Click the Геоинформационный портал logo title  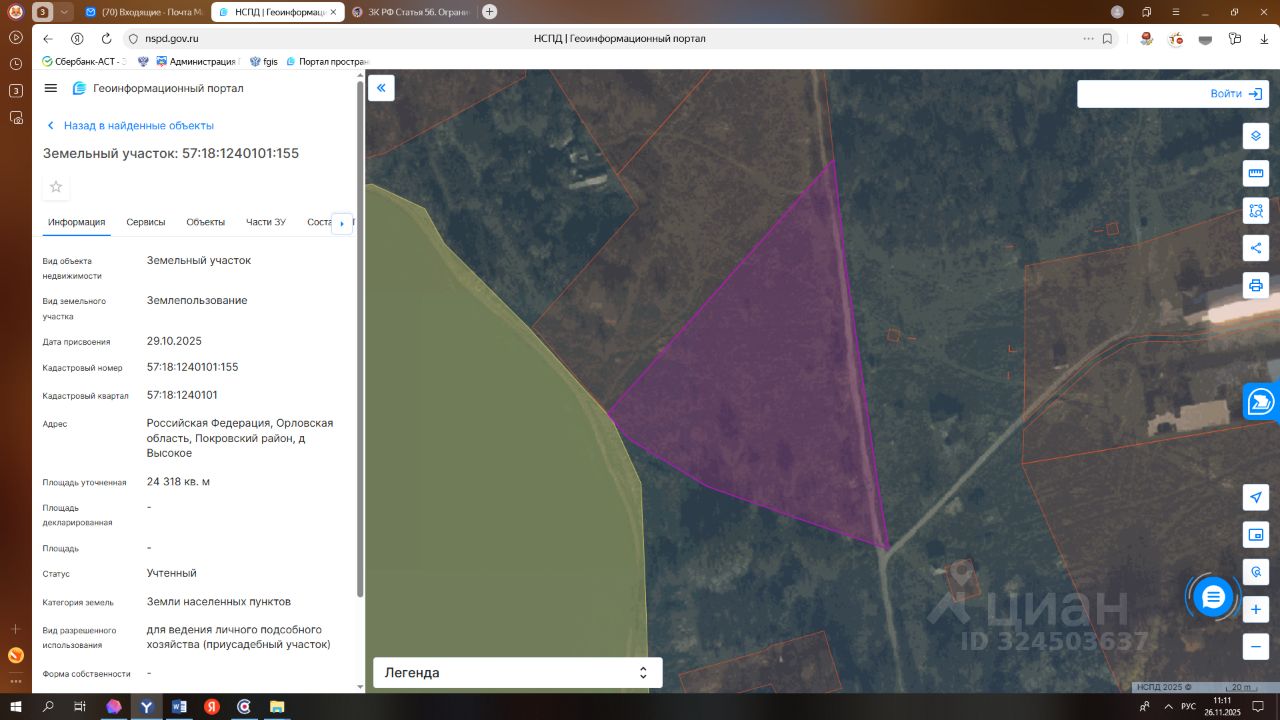click(158, 88)
